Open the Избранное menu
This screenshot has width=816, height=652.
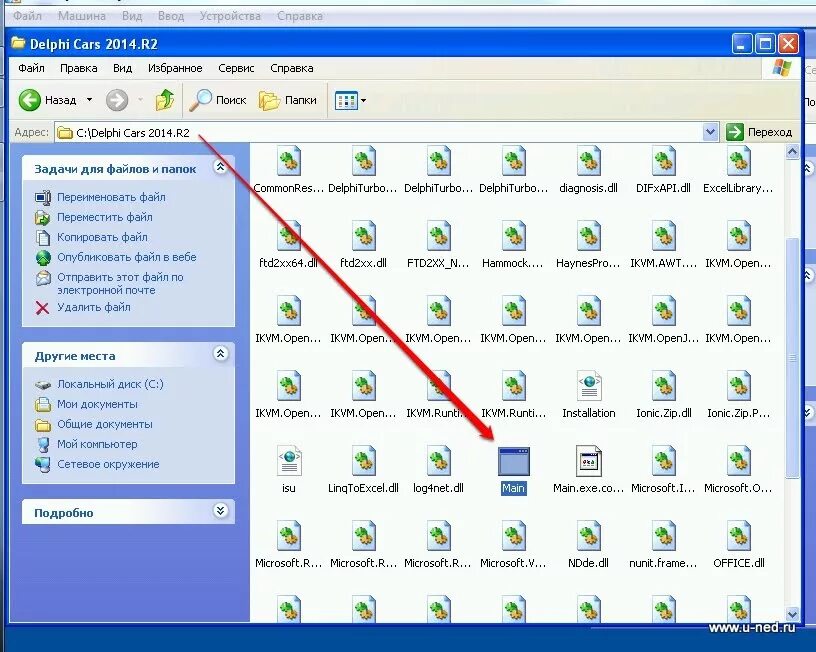pyautogui.click(x=175, y=68)
